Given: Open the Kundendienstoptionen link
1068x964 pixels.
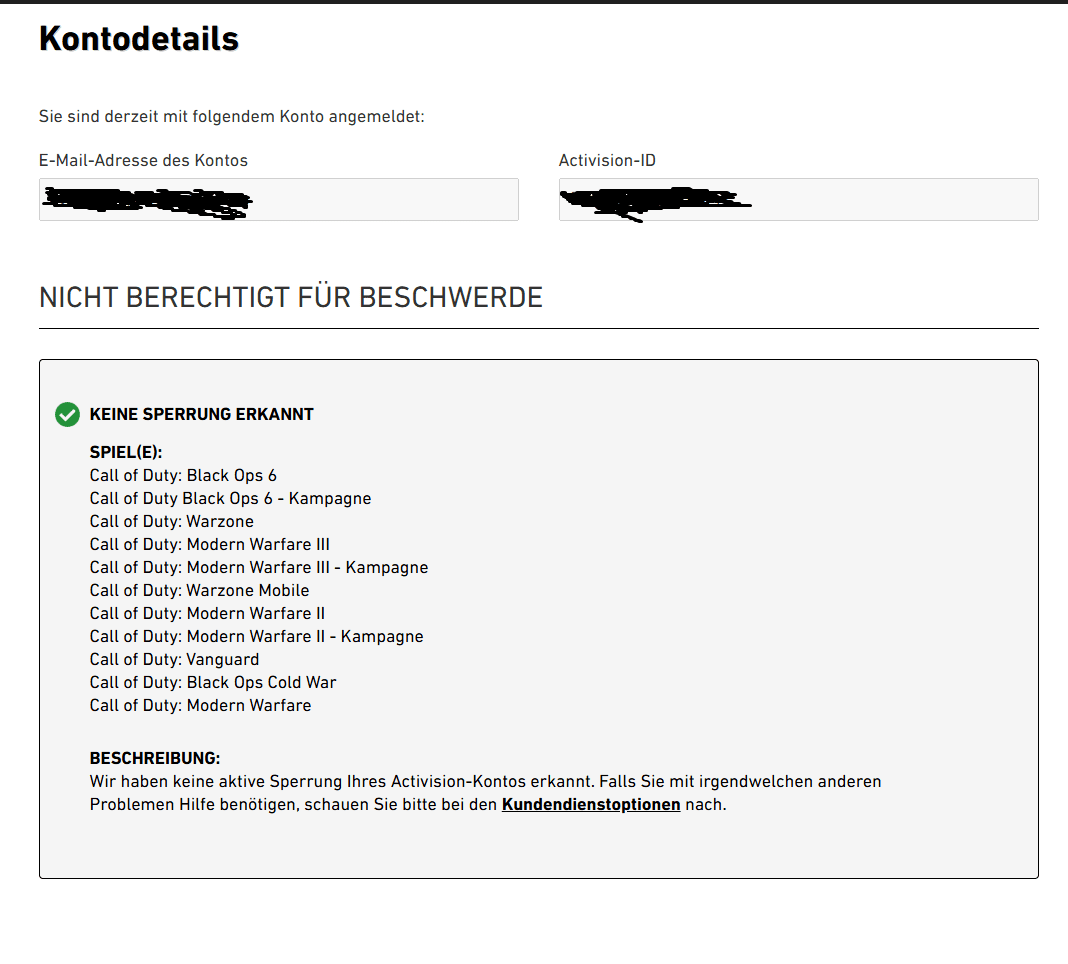Looking at the screenshot, I should 591,804.
